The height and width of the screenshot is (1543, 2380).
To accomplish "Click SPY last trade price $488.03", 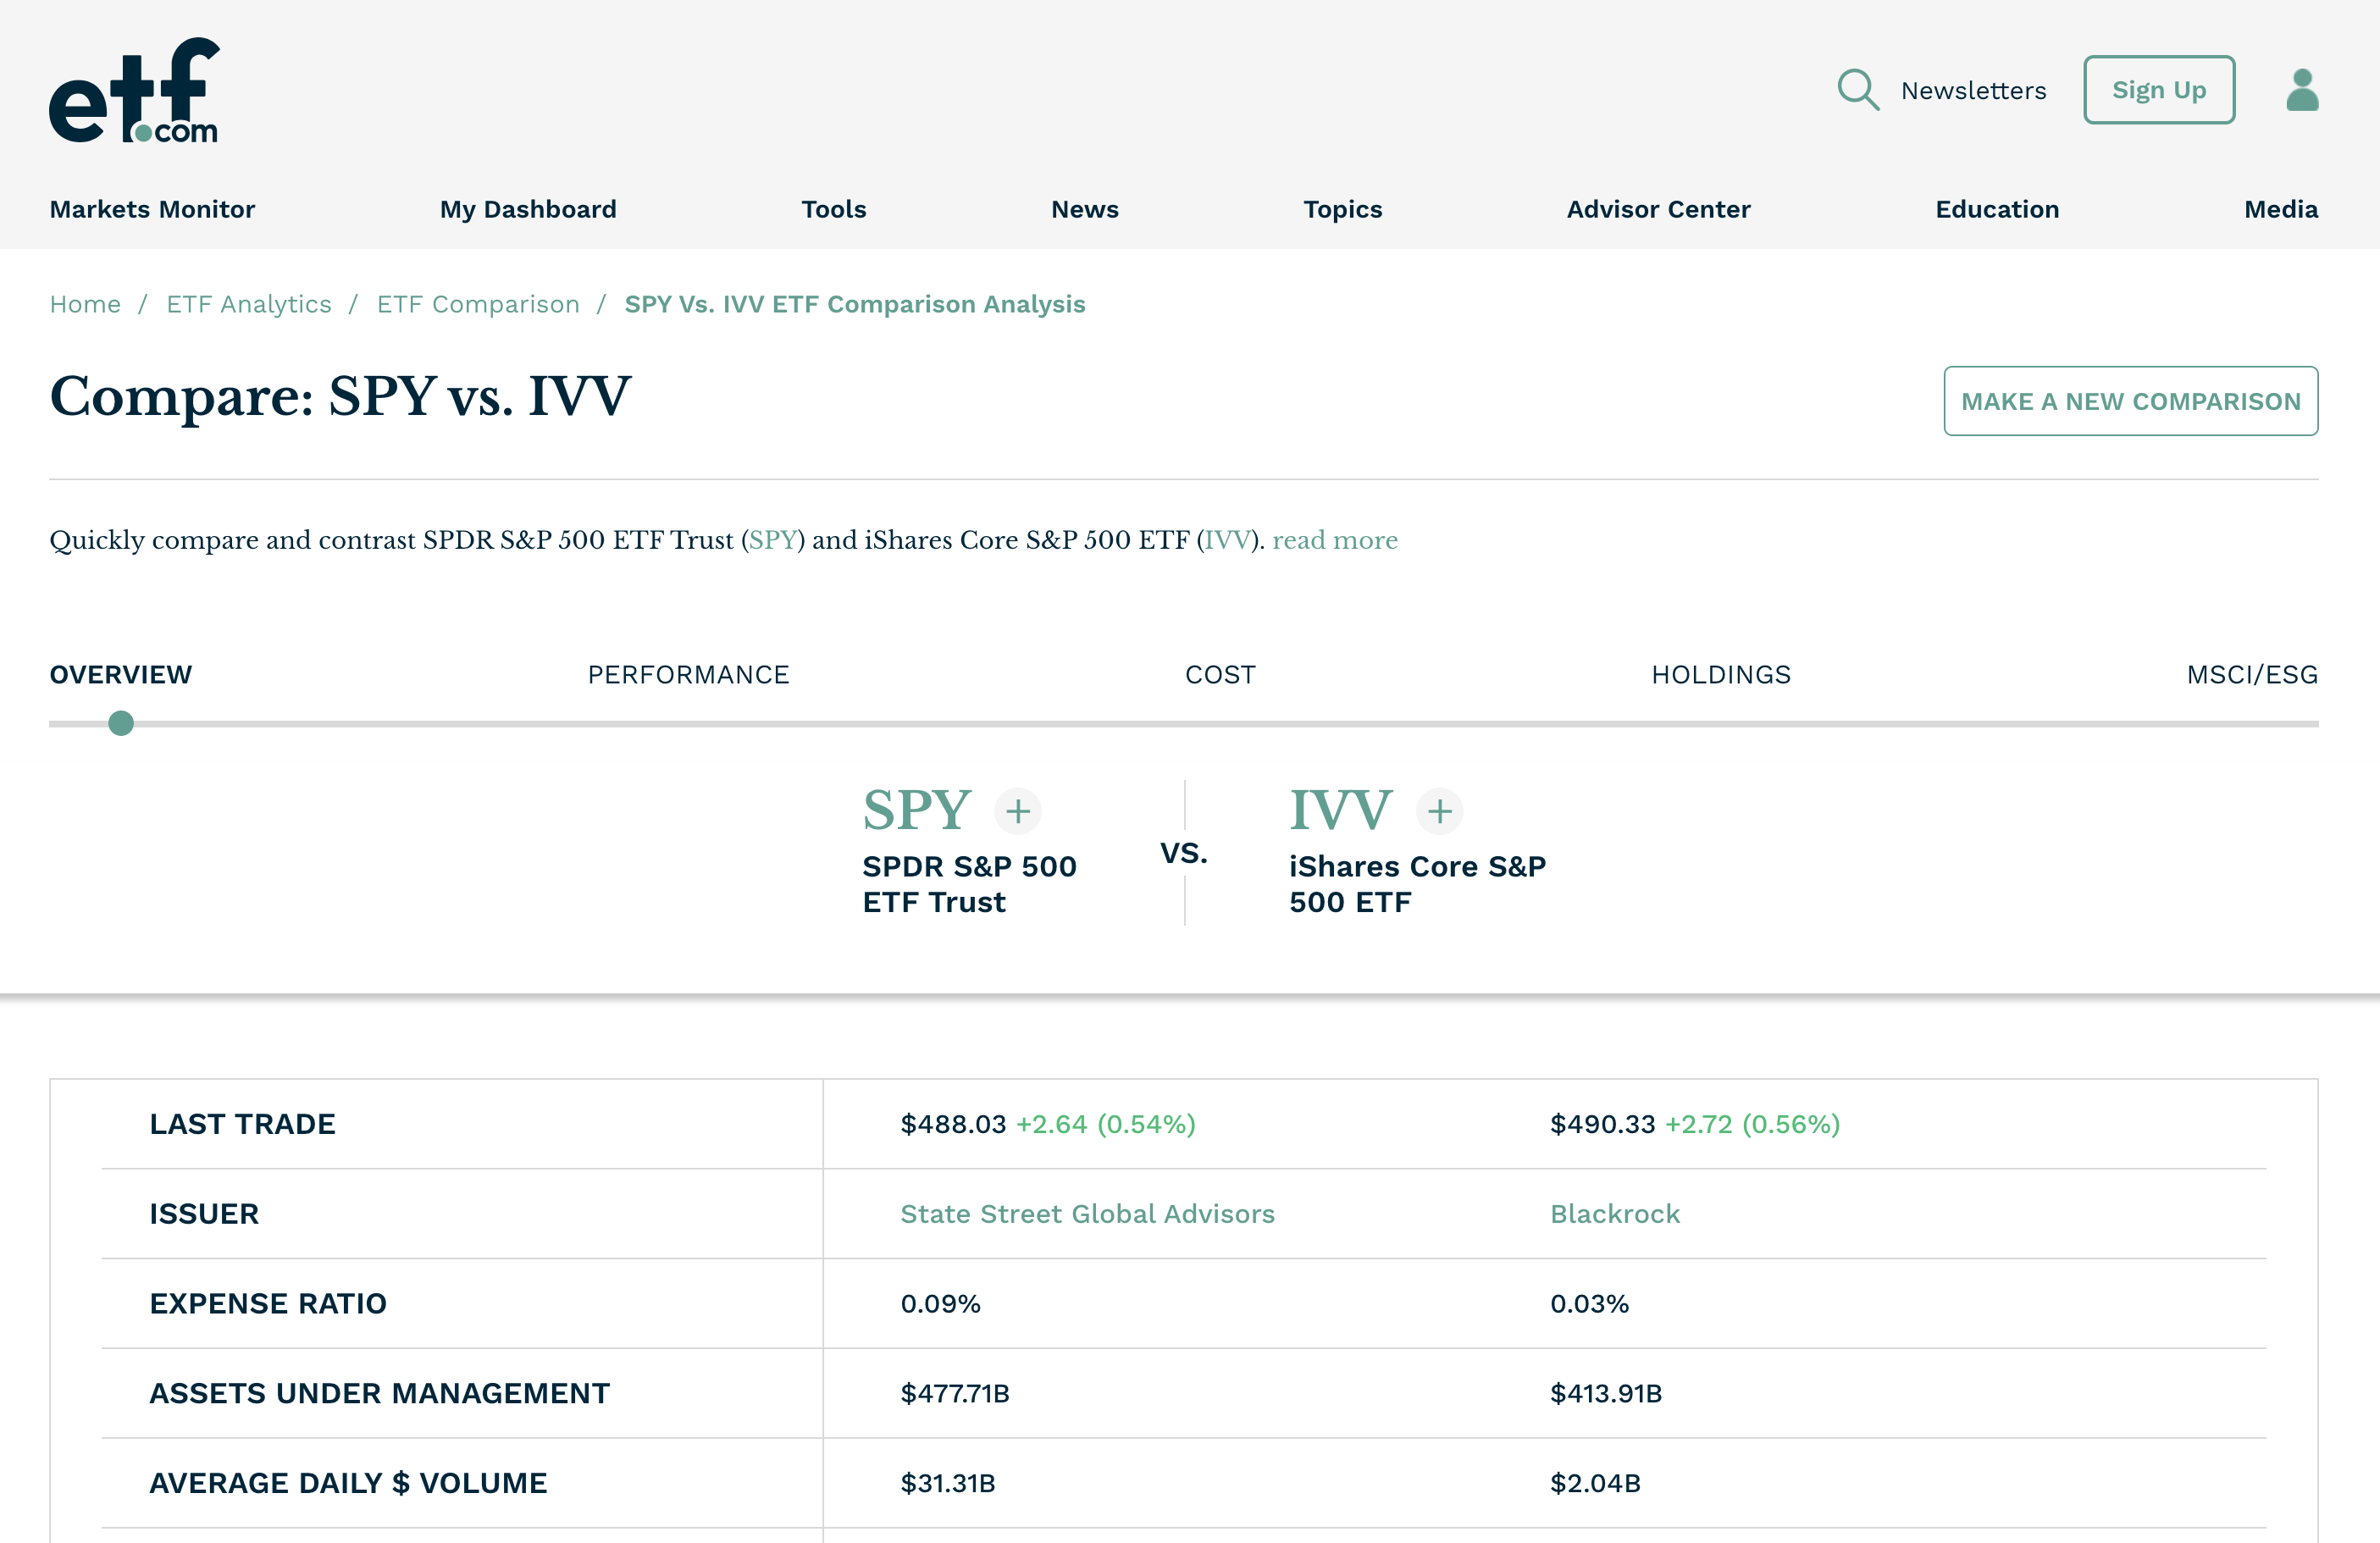I will 953,1124.
